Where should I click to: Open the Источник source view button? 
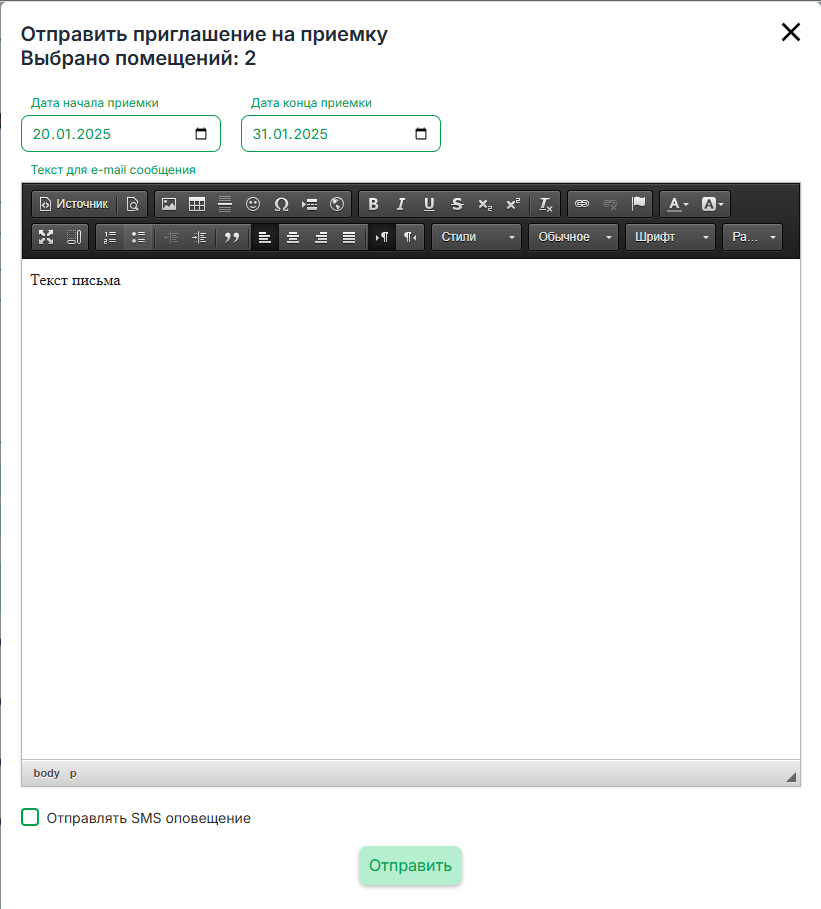click(74, 204)
